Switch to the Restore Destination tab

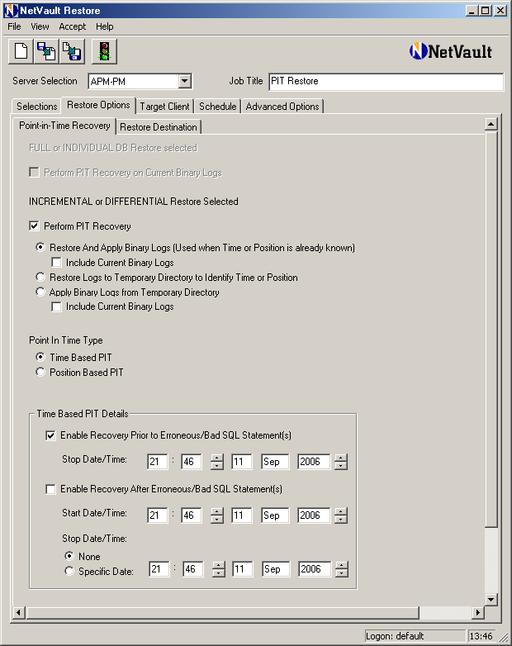pos(158,127)
